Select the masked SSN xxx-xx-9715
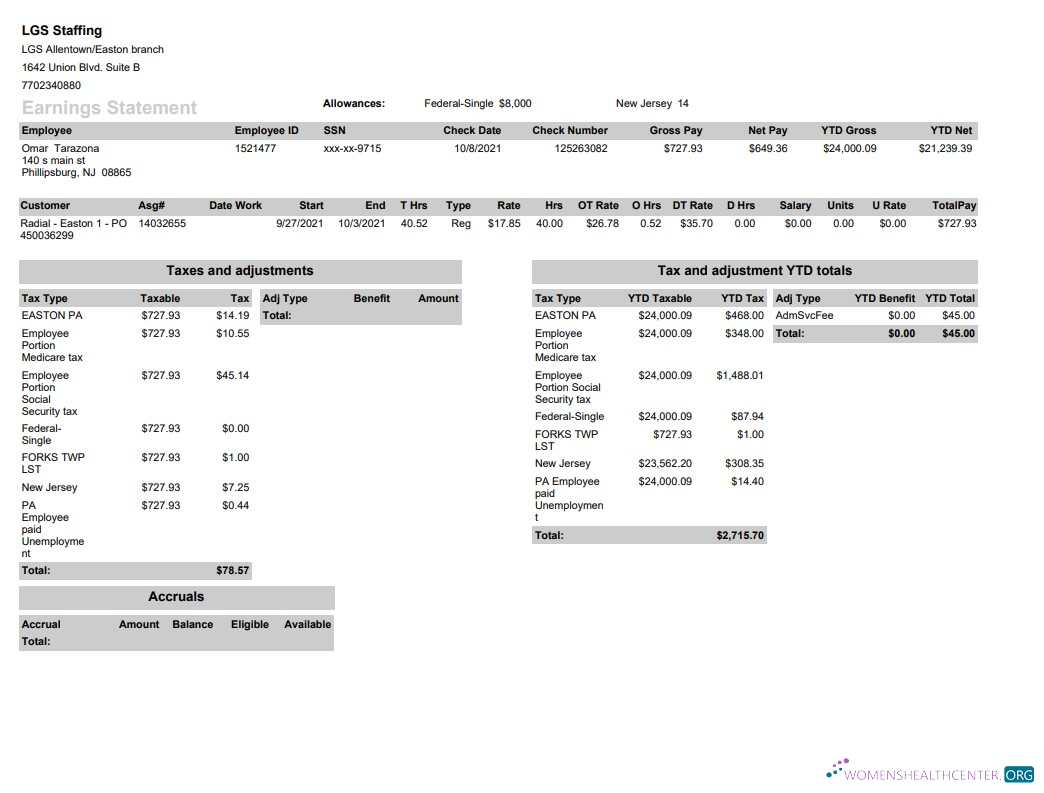 click(354, 148)
